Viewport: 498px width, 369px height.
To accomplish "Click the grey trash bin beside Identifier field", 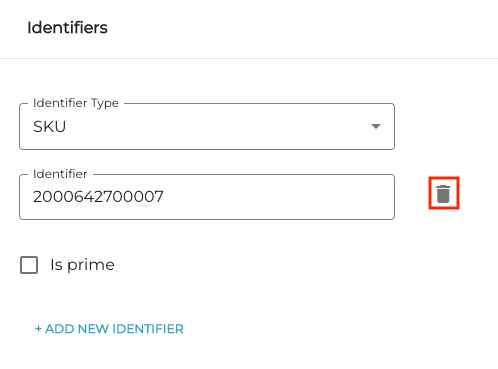I will tap(443, 194).
